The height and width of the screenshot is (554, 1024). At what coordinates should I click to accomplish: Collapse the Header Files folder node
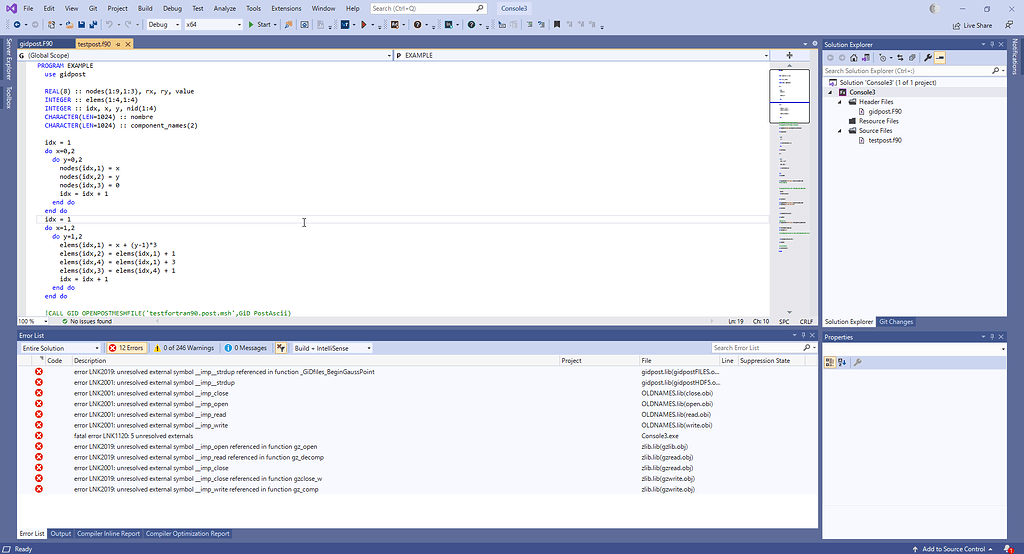coord(840,102)
